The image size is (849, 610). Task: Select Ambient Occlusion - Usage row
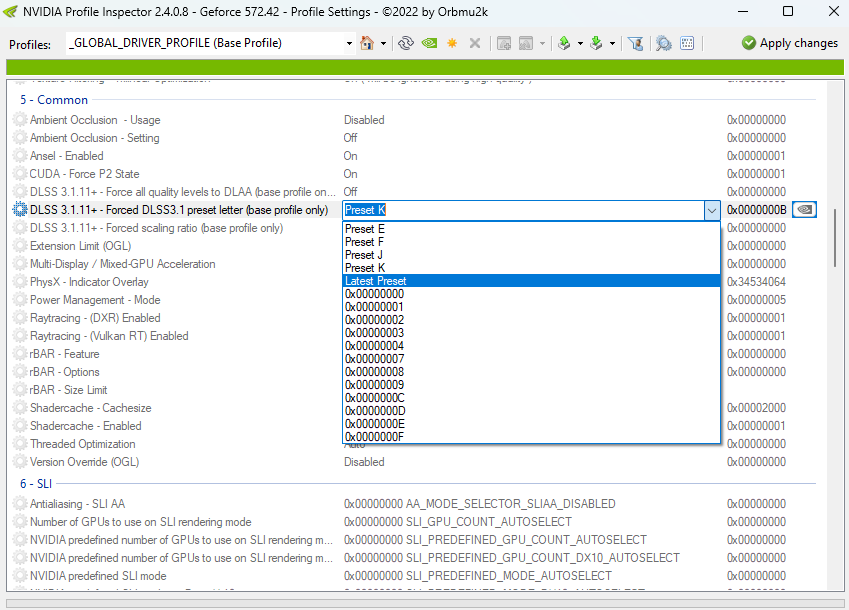point(412,120)
